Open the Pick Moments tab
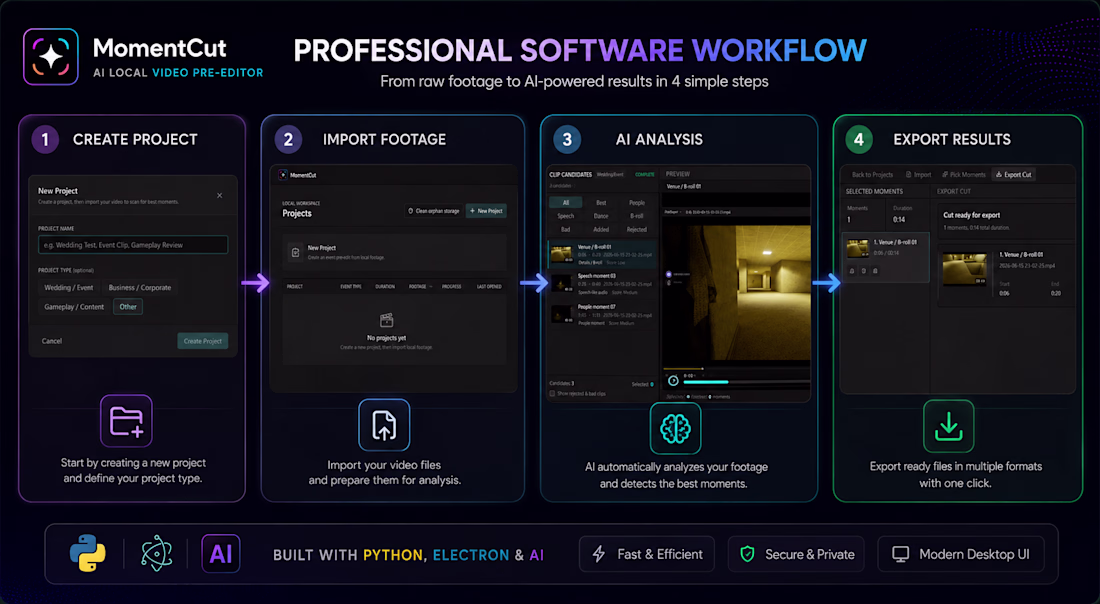 [x=964, y=175]
